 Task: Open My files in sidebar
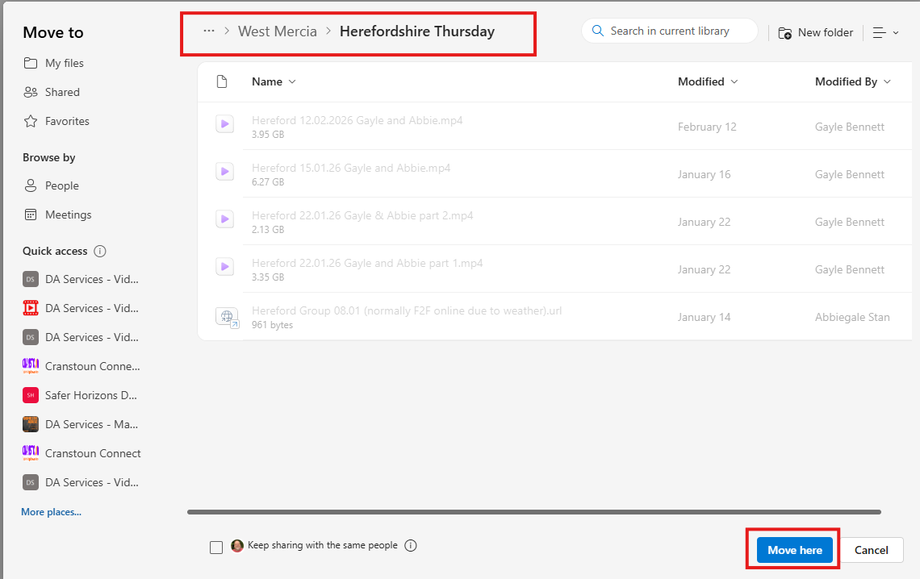[53, 63]
